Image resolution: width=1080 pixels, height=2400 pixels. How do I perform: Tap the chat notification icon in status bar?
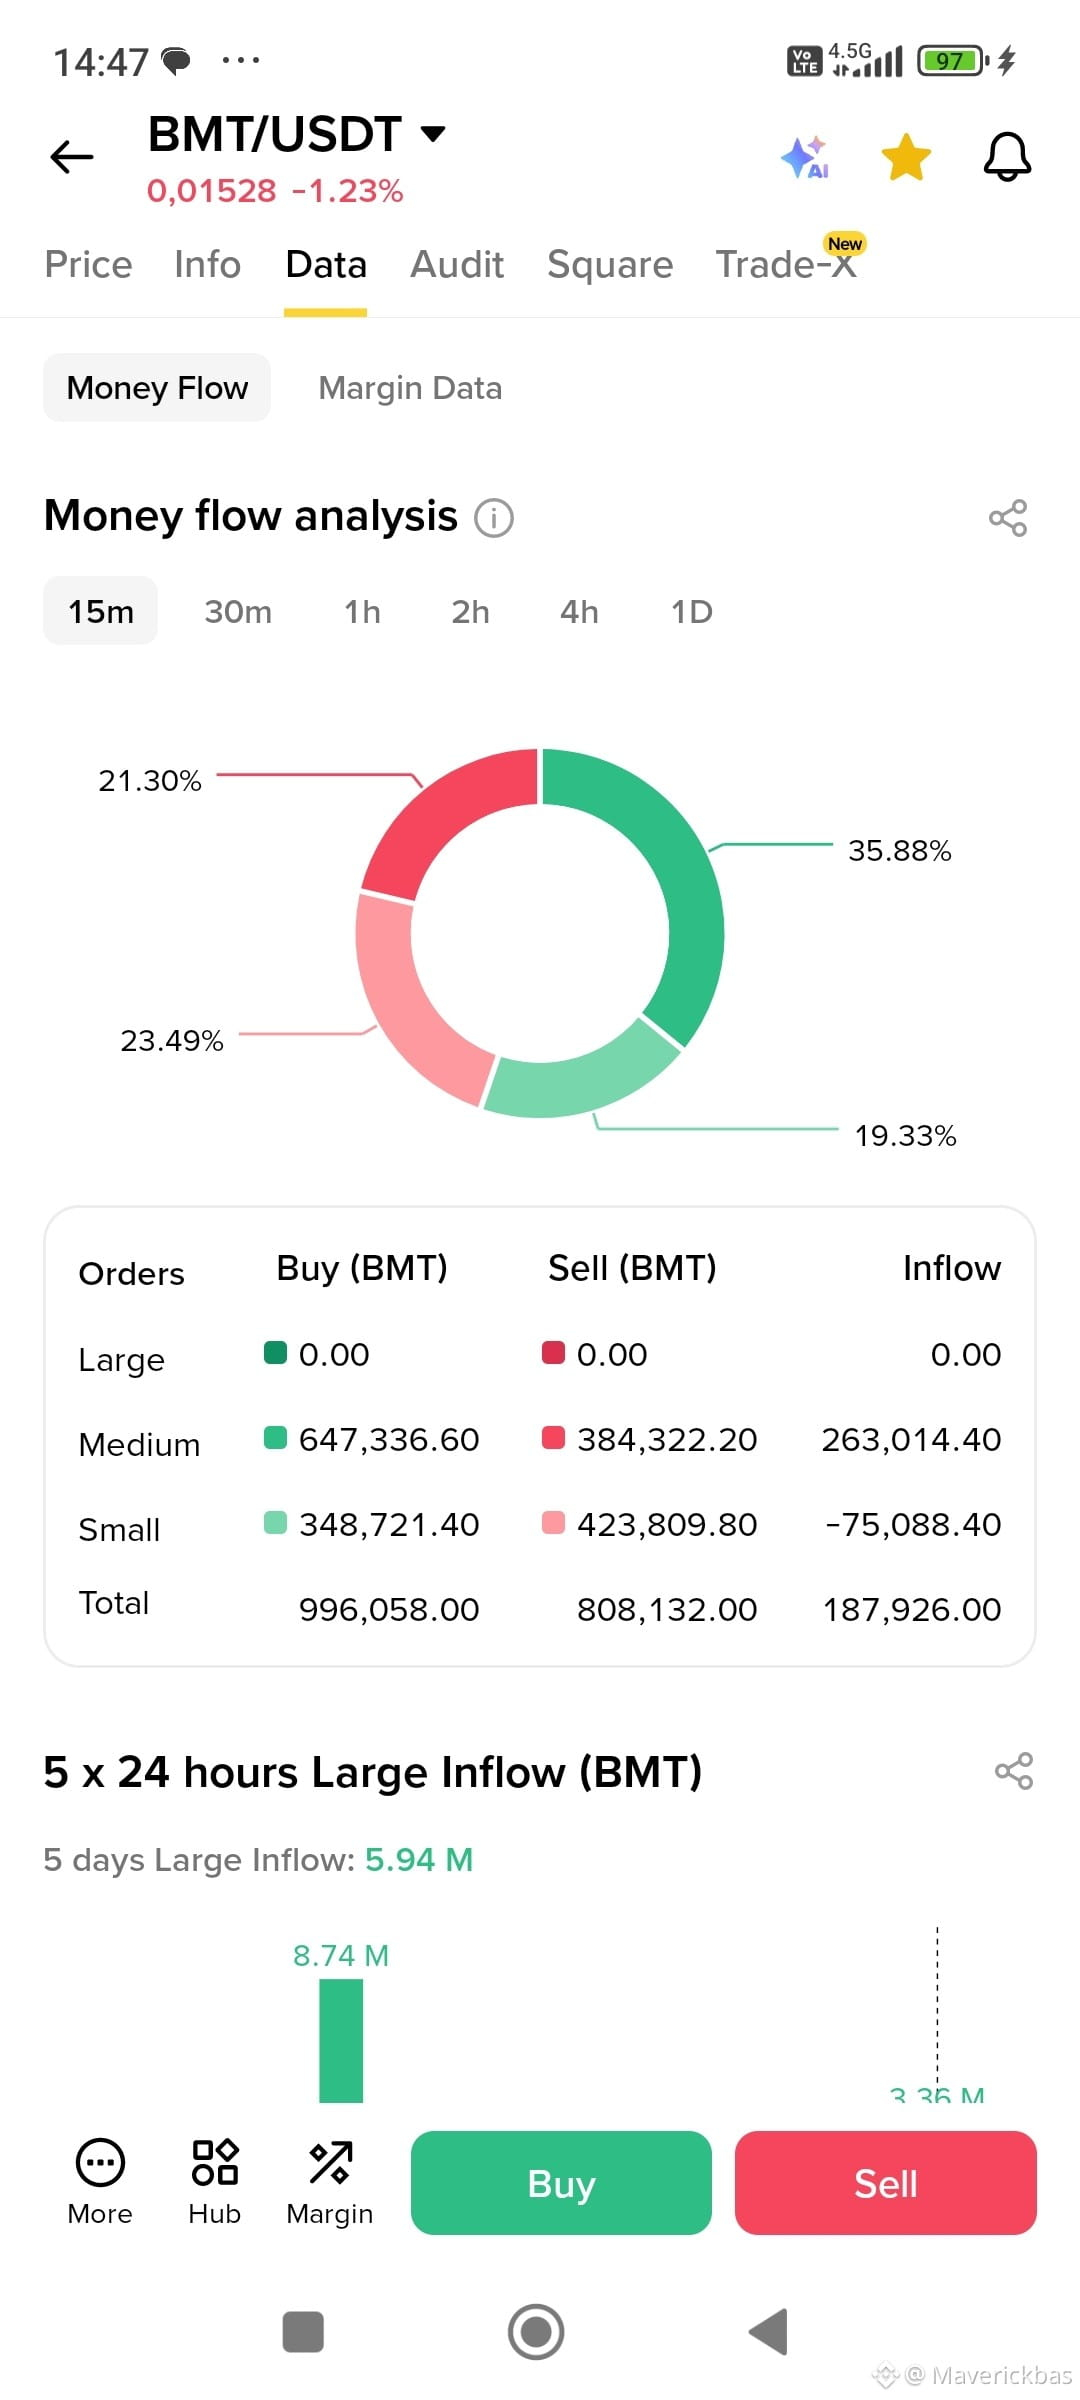tap(177, 62)
